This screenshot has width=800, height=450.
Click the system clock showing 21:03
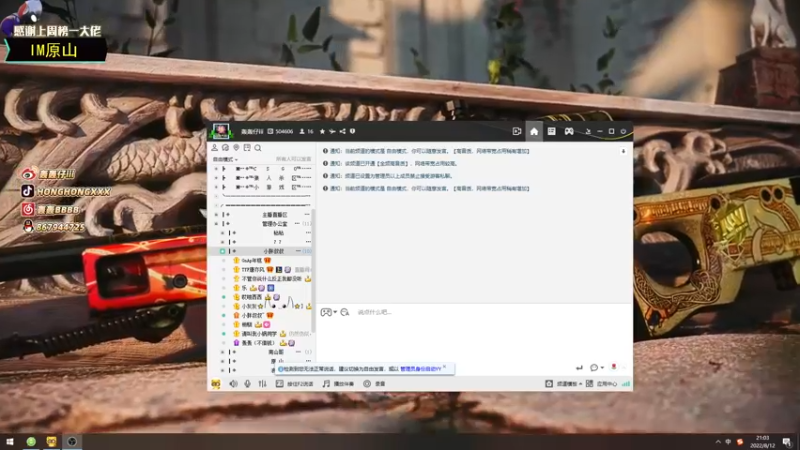[762, 441]
